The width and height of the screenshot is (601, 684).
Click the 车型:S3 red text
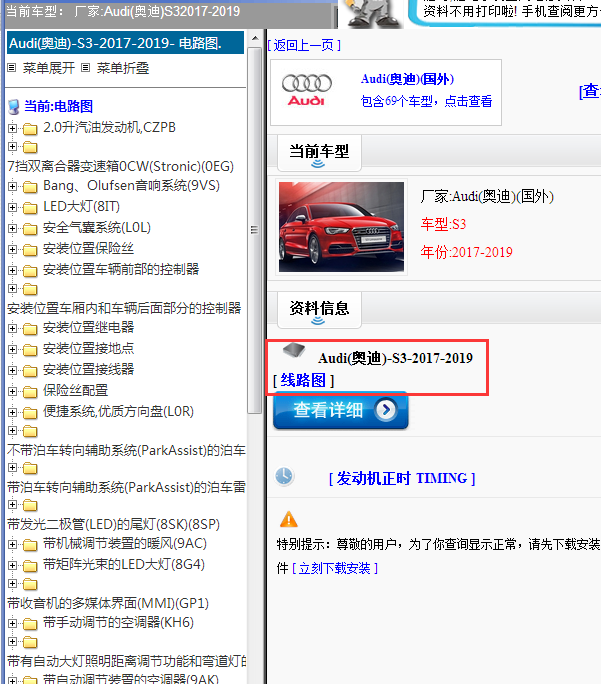point(444,224)
